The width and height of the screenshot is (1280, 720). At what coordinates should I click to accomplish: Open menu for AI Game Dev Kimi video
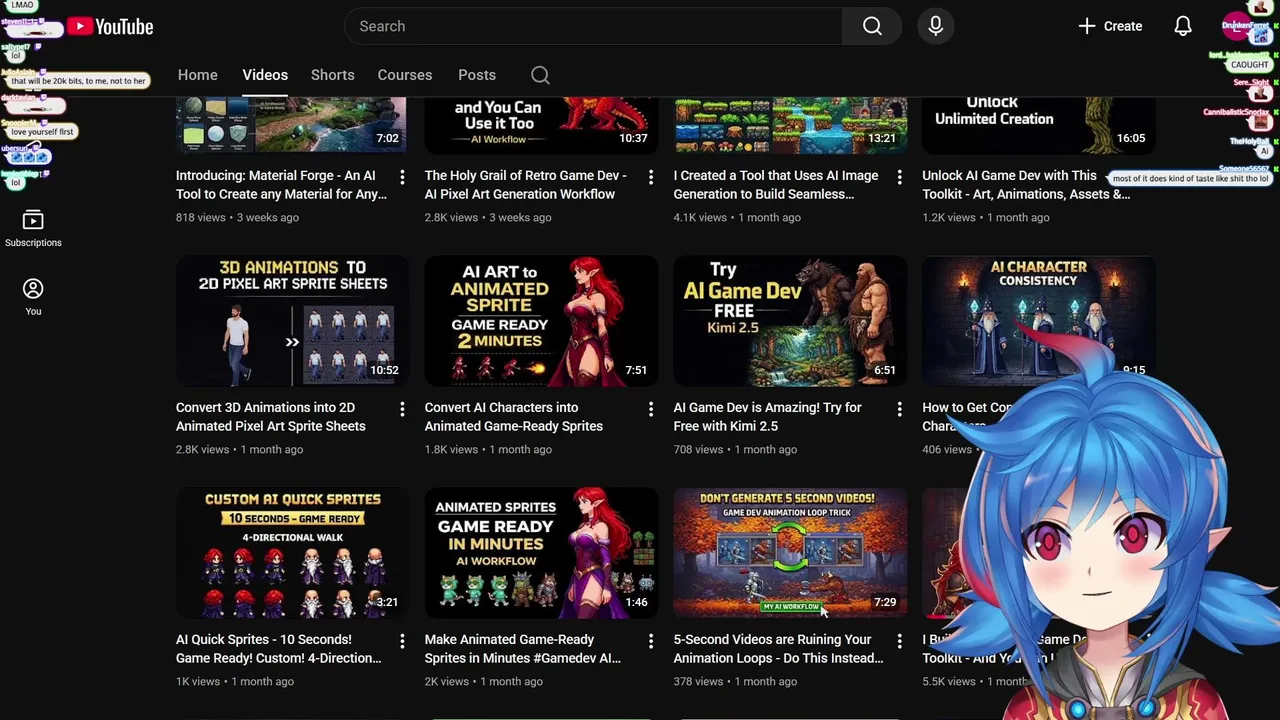[x=899, y=409]
